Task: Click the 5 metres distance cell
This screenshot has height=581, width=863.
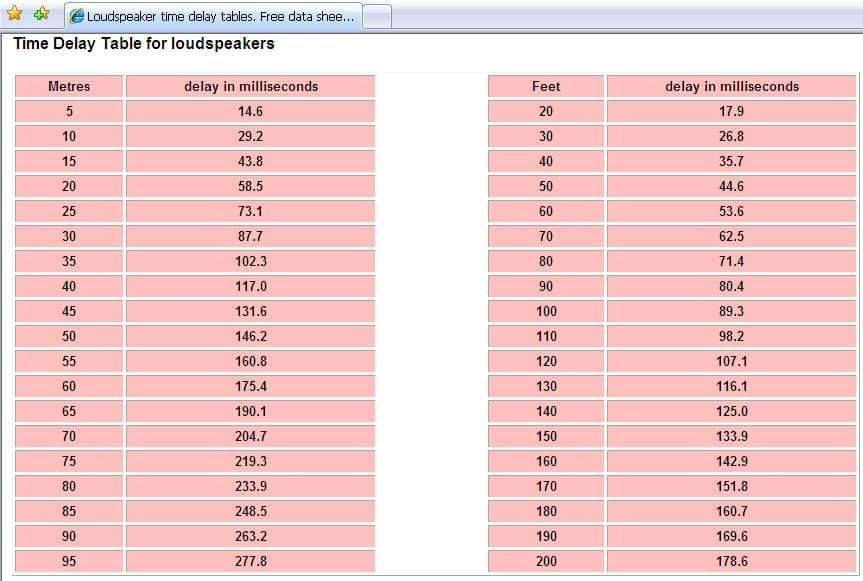Action: point(69,111)
